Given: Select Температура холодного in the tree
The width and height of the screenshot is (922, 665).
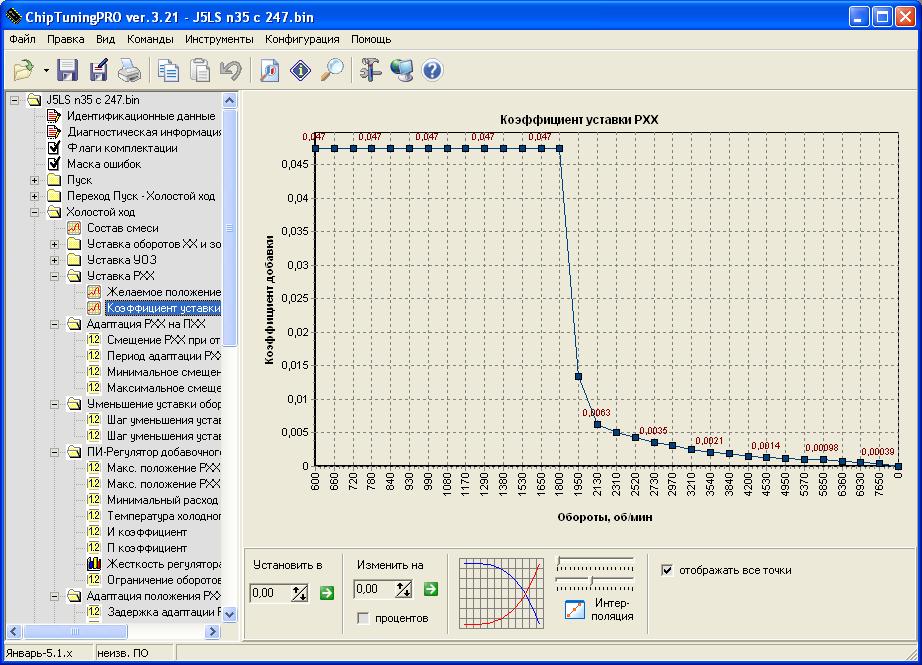Looking at the screenshot, I should point(163,516).
